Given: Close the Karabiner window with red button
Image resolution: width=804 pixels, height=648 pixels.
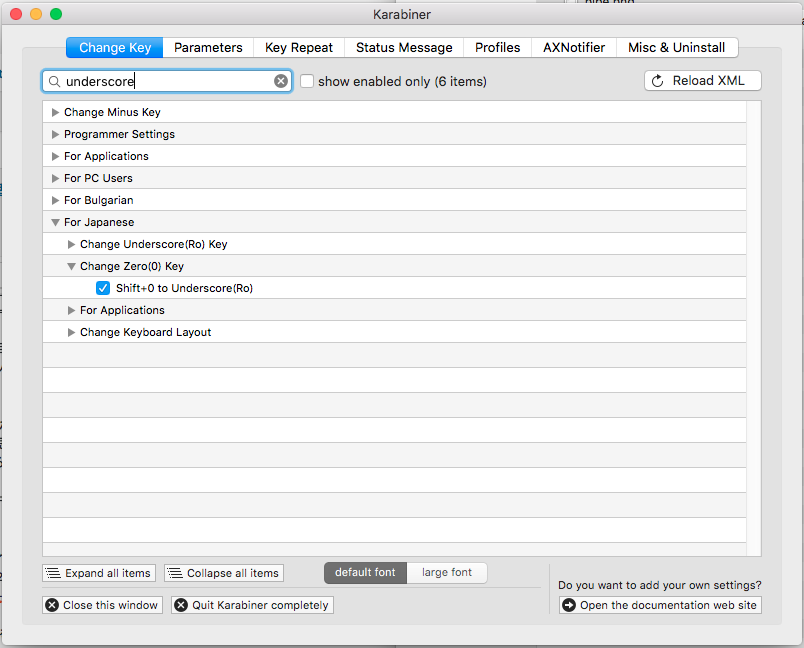Looking at the screenshot, I should (x=16, y=14).
